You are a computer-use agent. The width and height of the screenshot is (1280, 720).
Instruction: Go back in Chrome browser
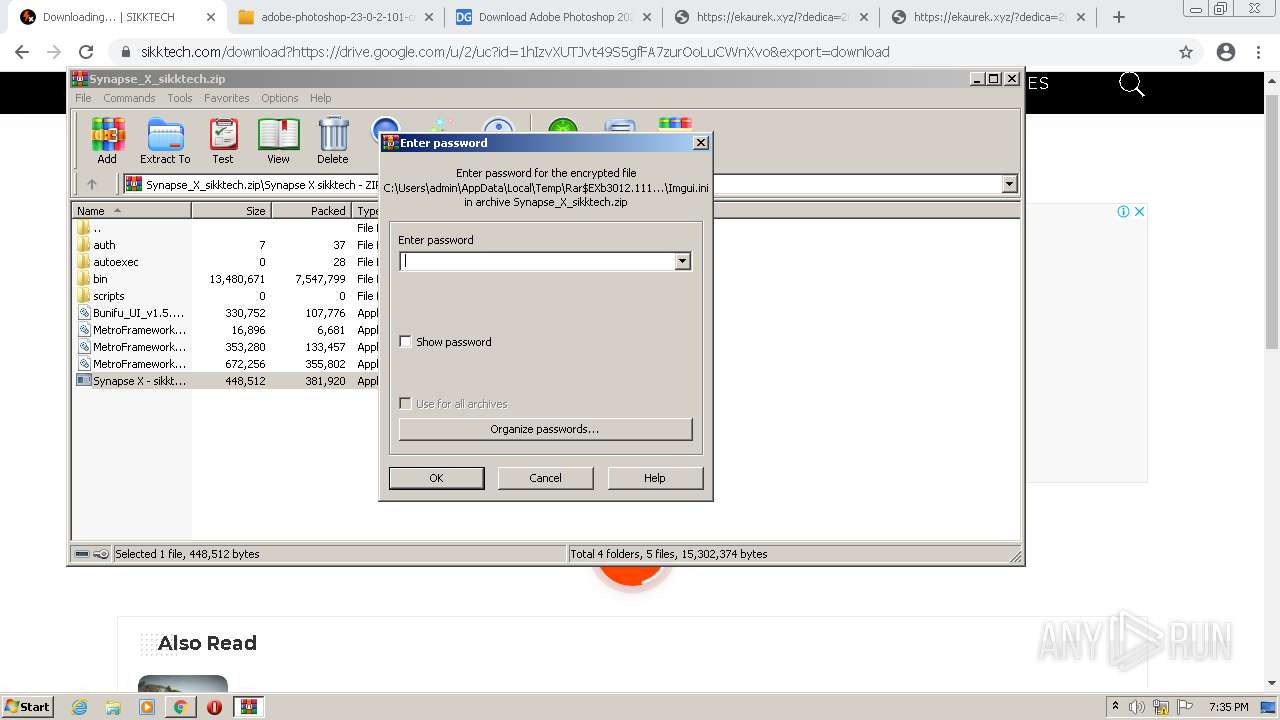[x=22, y=52]
